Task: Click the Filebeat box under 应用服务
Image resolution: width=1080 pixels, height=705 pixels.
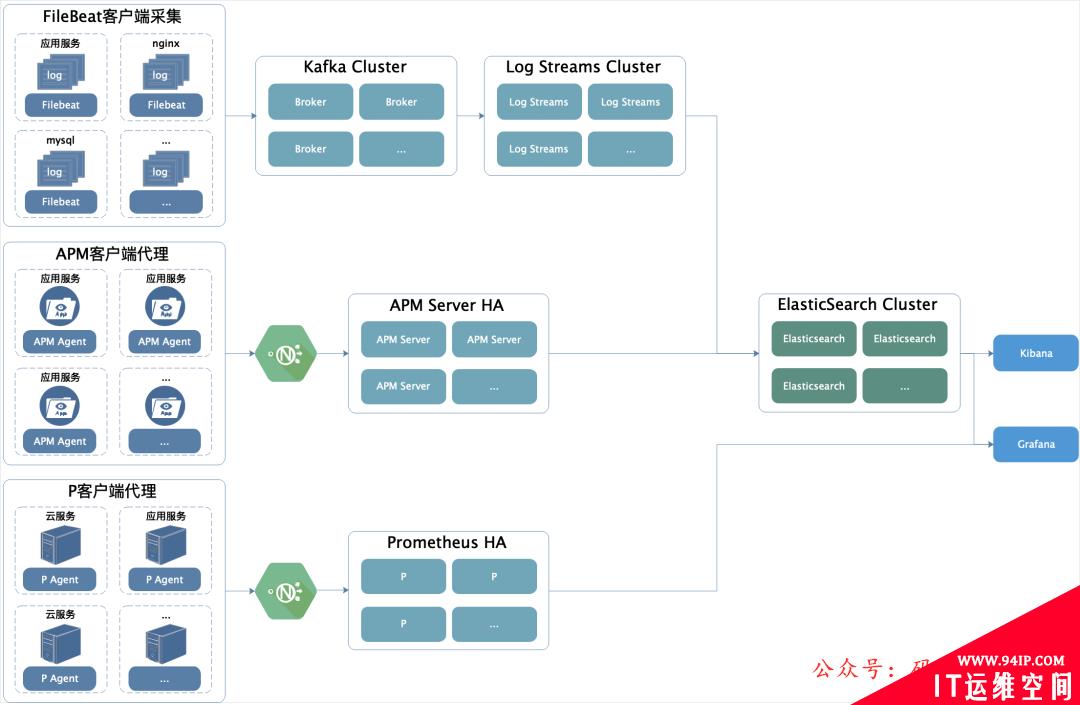Action: (61, 105)
